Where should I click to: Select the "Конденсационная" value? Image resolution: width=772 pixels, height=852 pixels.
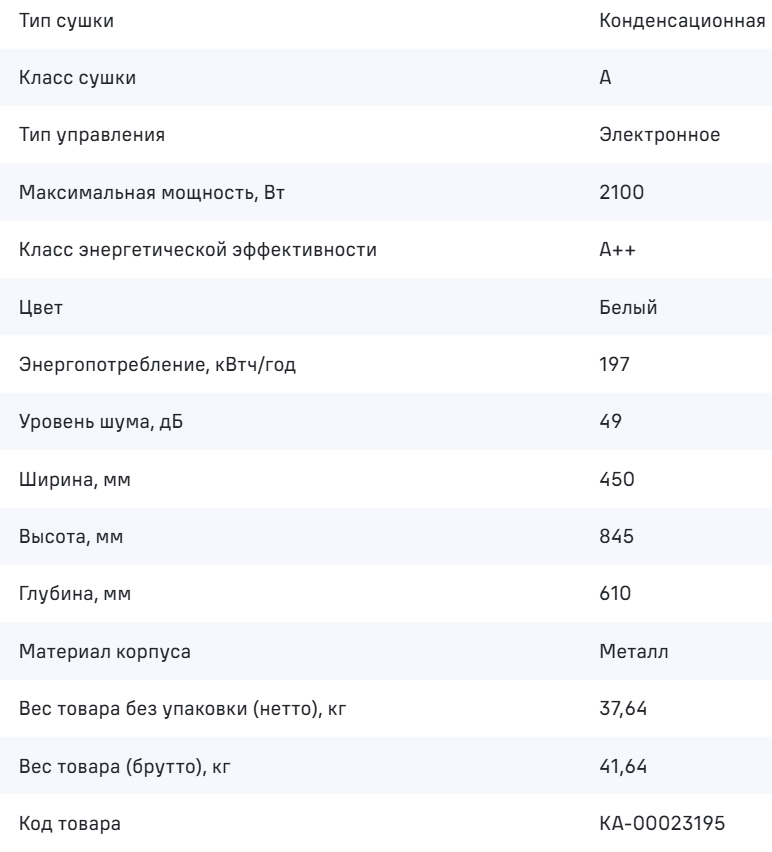pyautogui.click(x=683, y=21)
